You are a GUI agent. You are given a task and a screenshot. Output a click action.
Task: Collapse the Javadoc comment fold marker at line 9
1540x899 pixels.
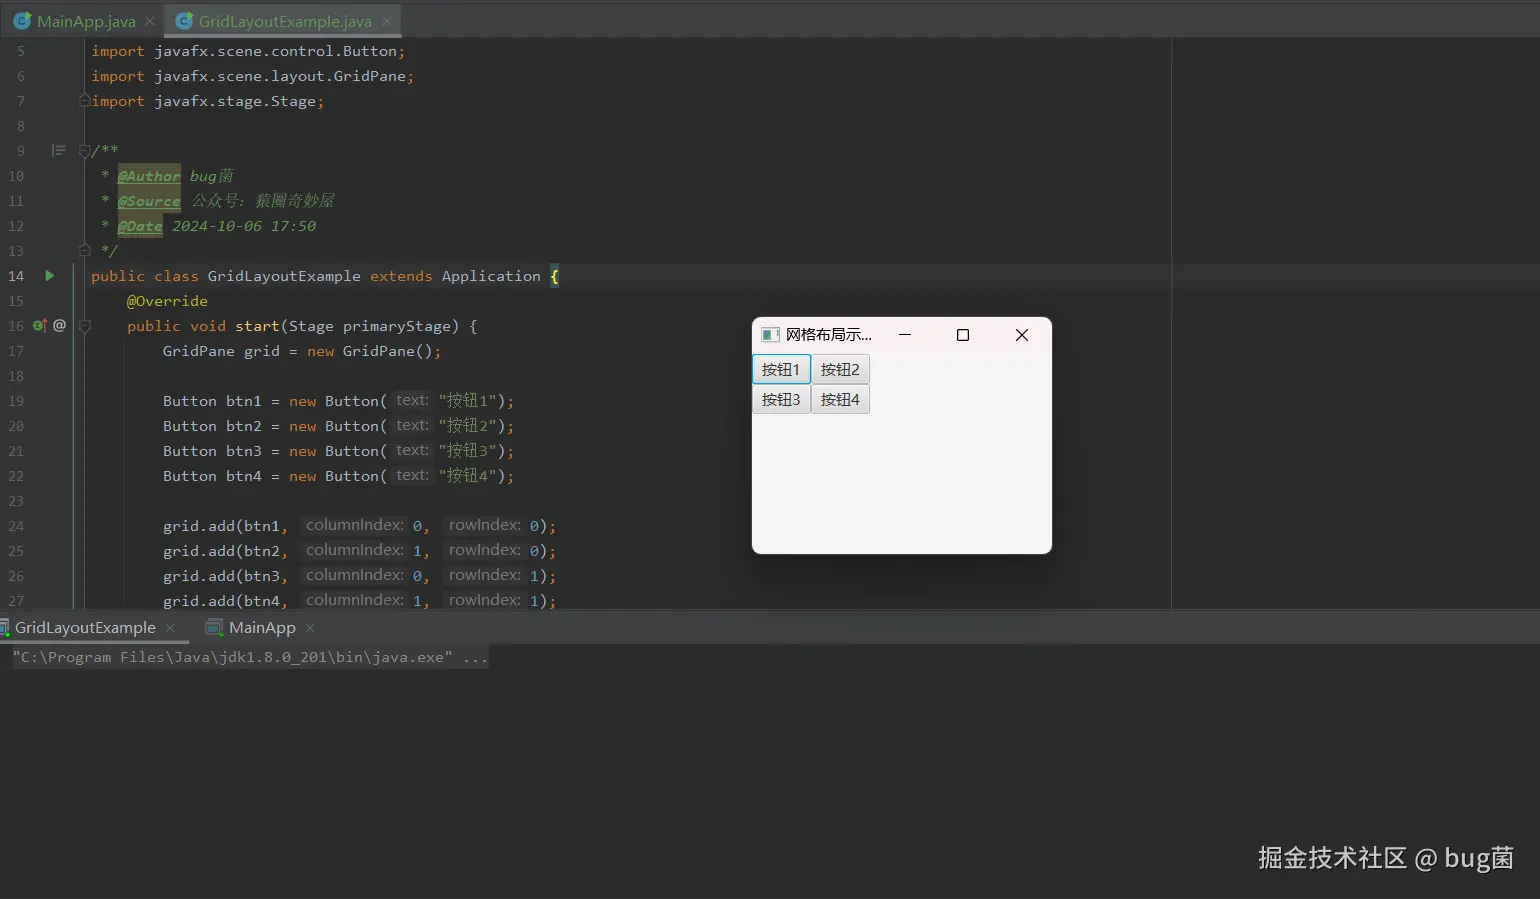coord(85,151)
